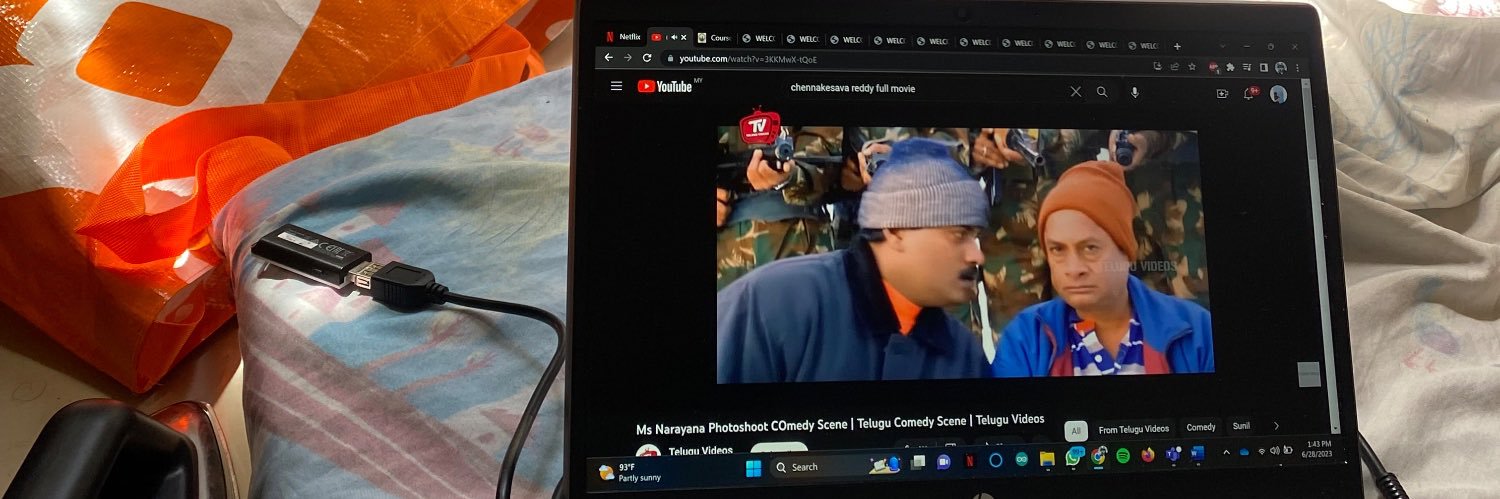Open the Chat video icon on taskbar
The width and height of the screenshot is (1500, 499).
[943, 461]
